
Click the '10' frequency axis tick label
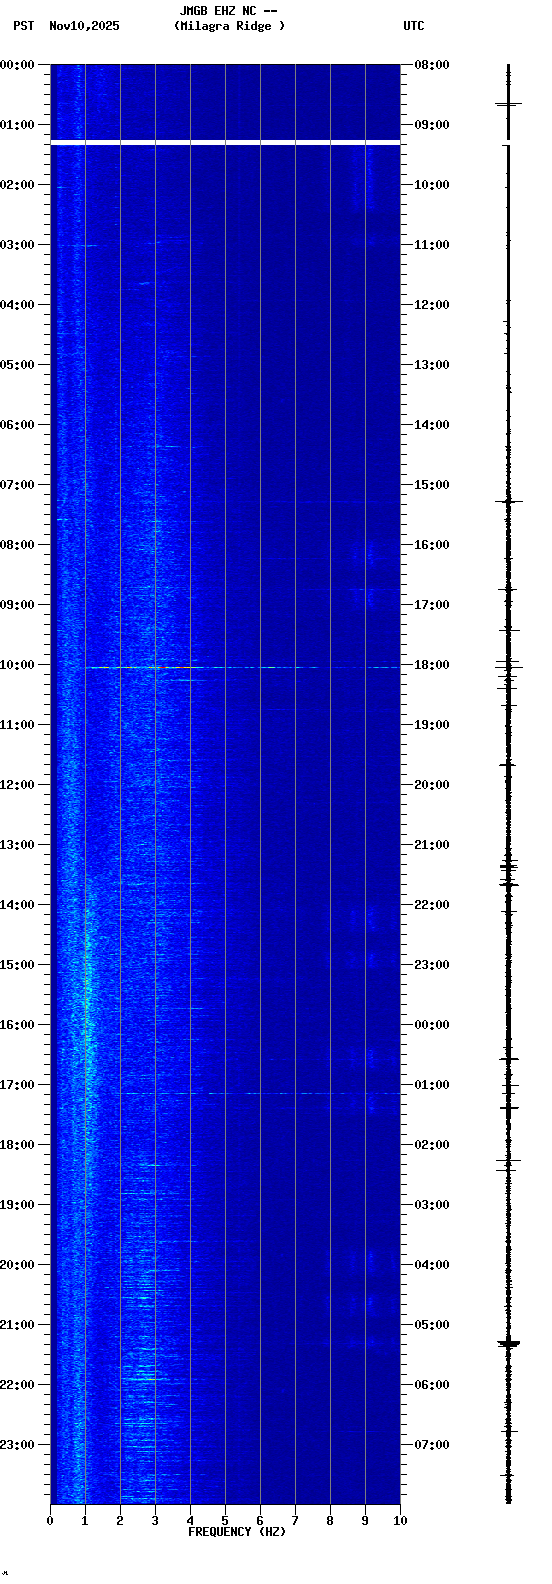tap(400, 1521)
